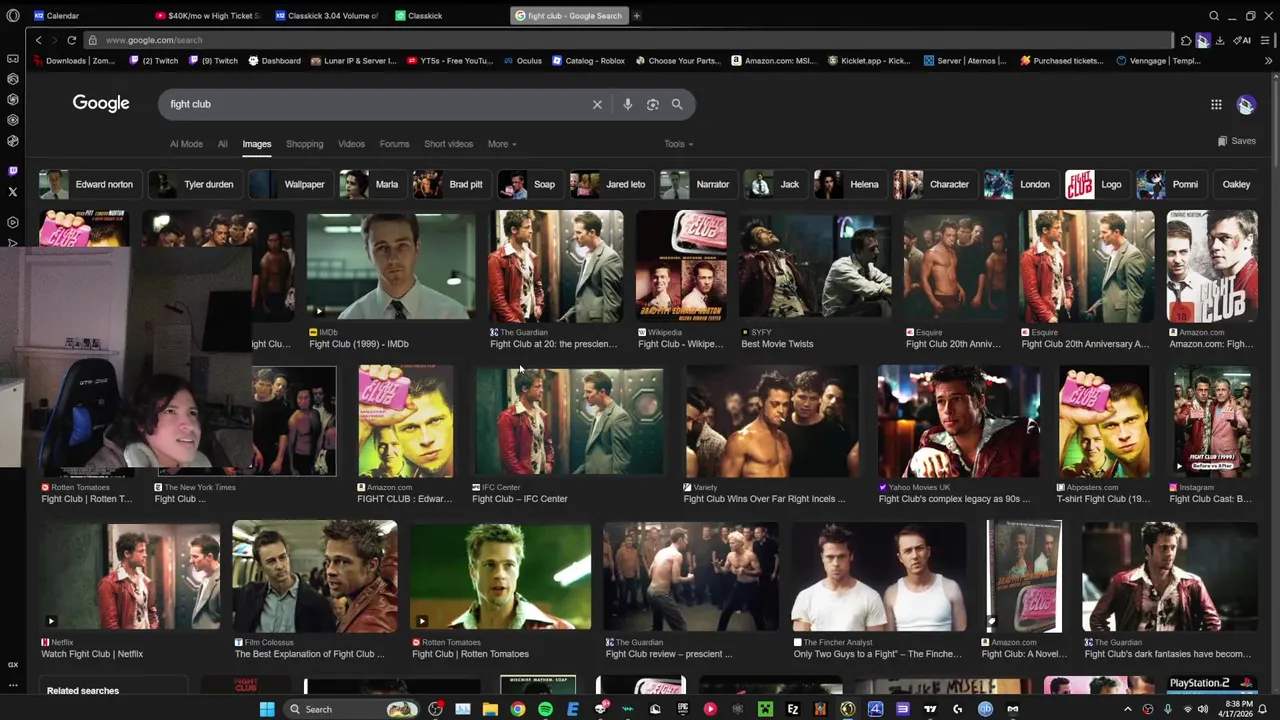Open Spotify from the taskbar
This screenshot has height=720, width=1280.
pyautogui.click(x=545, y=709)
